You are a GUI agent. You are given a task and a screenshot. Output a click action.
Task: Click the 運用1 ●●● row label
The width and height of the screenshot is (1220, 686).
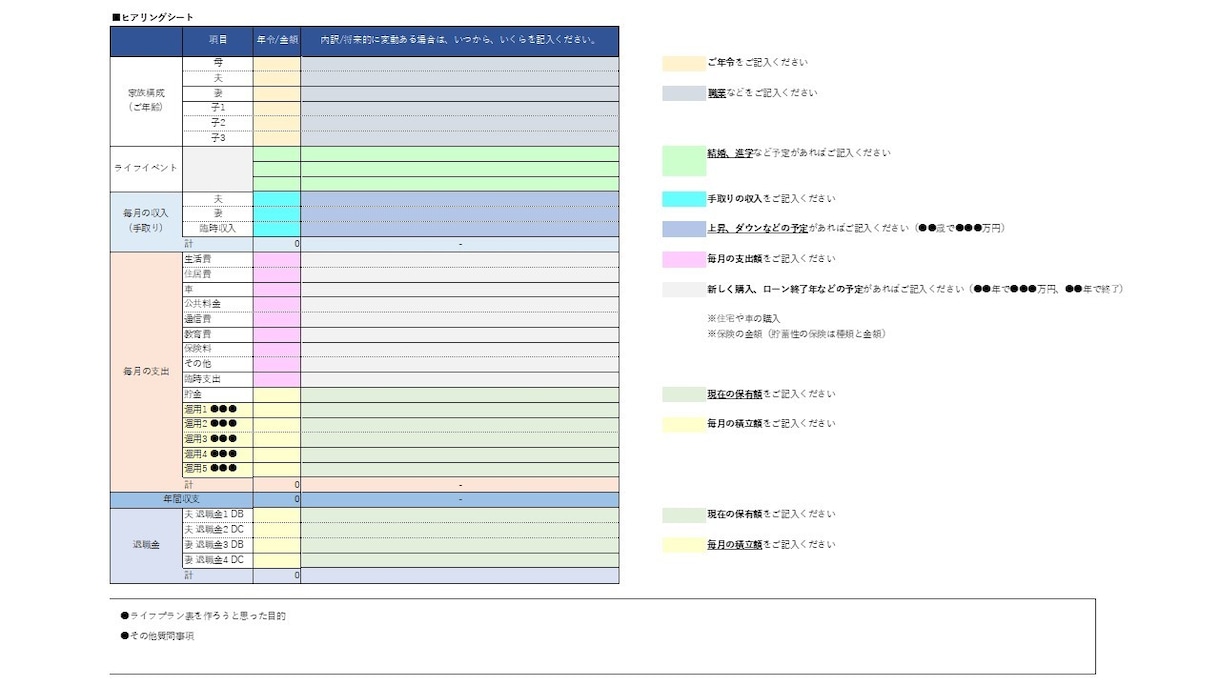click(218, 409)
